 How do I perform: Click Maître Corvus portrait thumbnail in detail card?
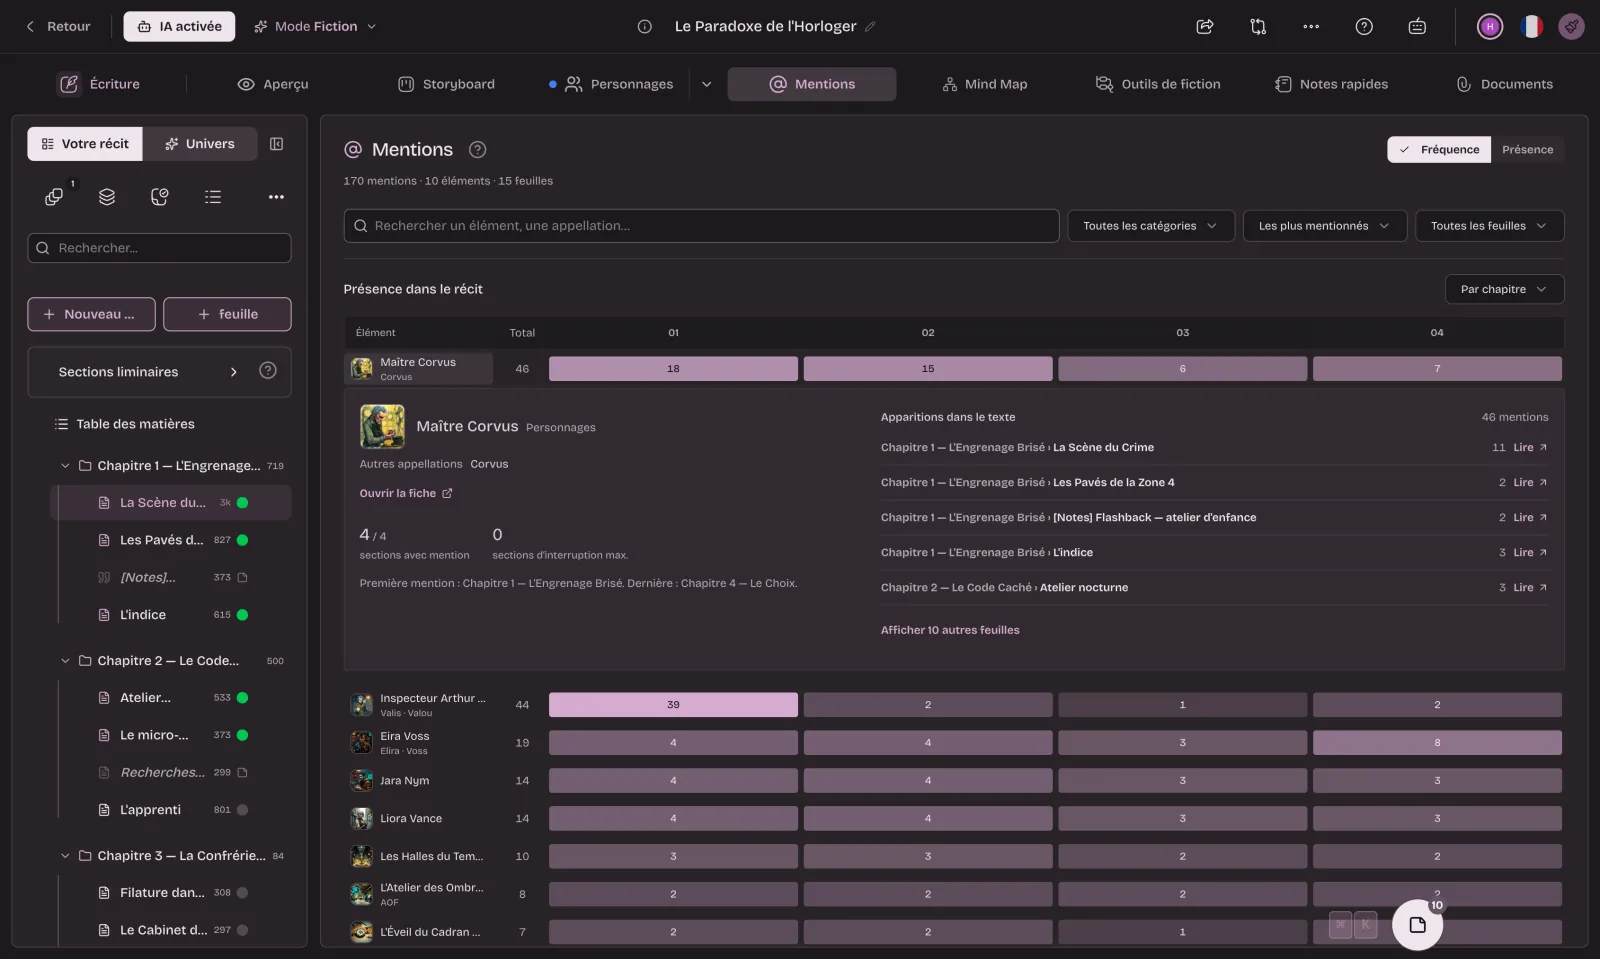(x=382, y=427)
